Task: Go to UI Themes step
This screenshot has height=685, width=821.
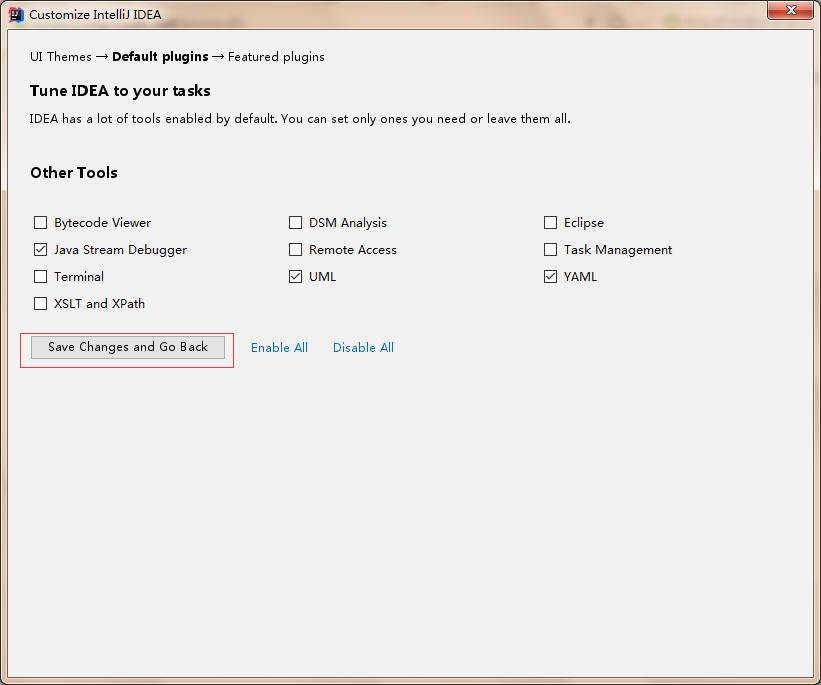Action: (61, 57)
